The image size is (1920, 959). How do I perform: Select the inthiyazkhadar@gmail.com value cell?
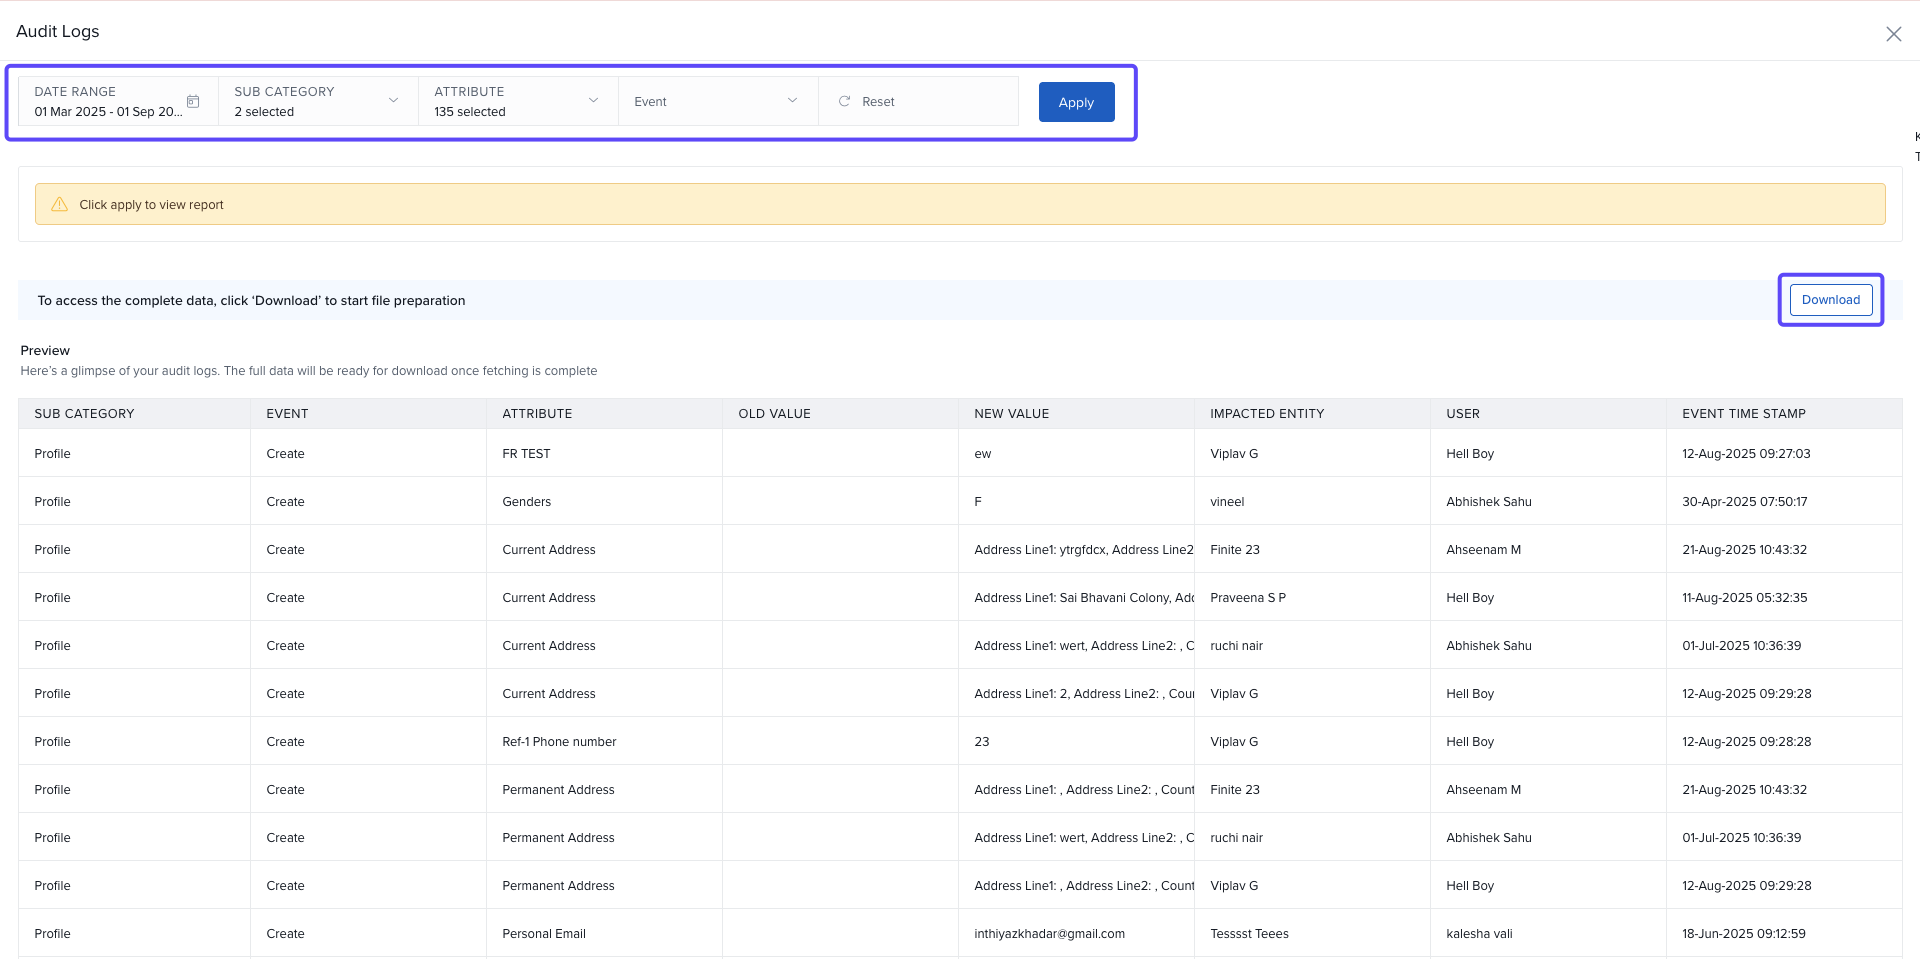(1049, 934)
